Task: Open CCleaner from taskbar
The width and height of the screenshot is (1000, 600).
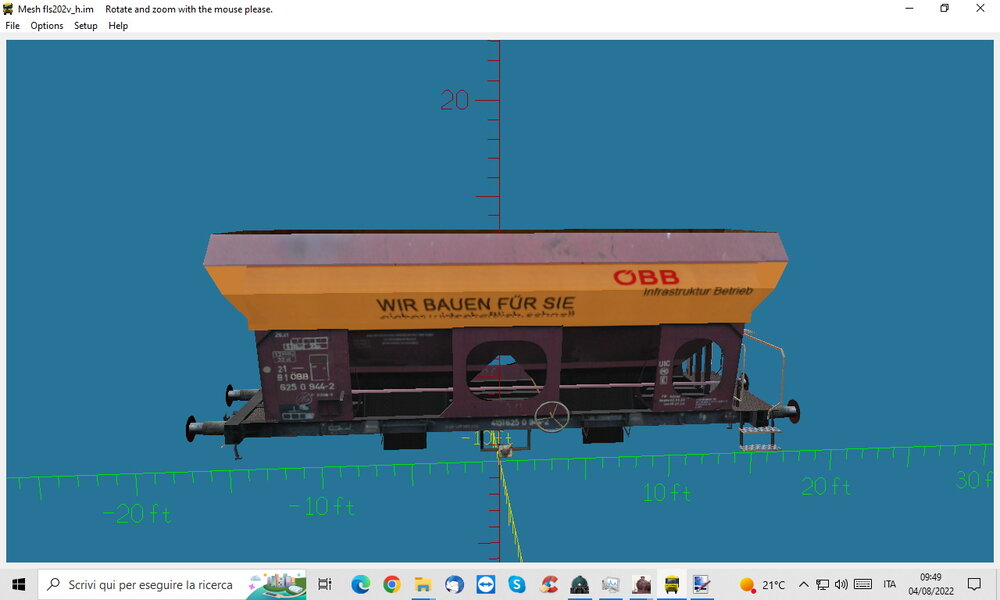Action: click(548, 584)
